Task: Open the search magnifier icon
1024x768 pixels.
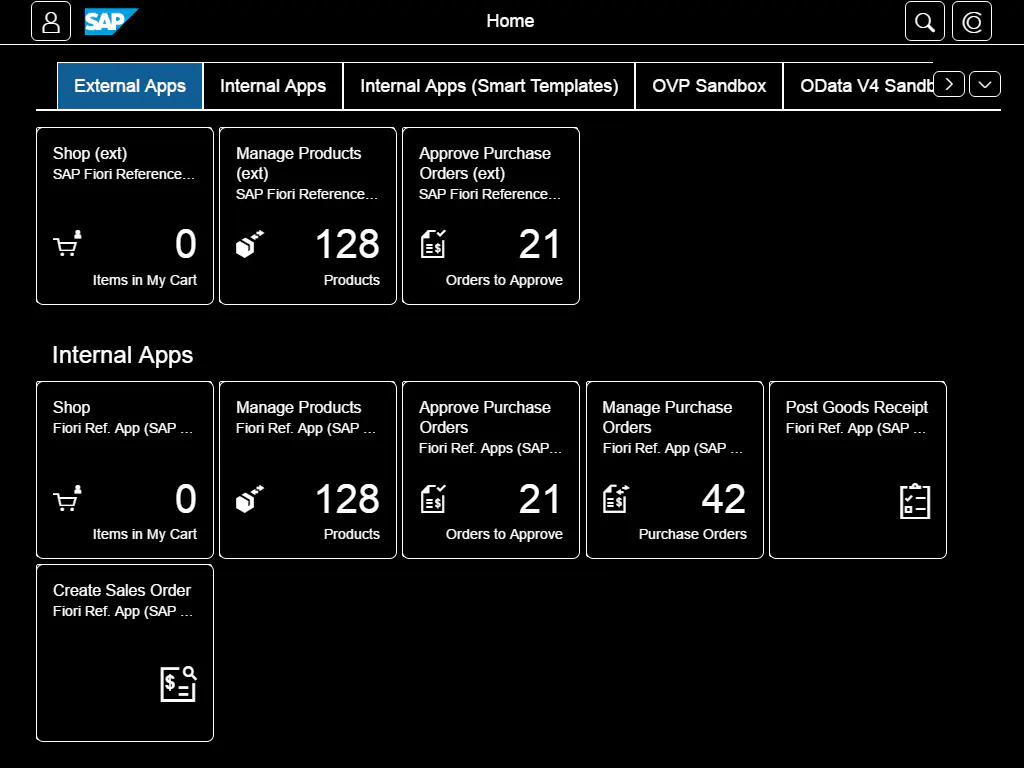Action: (x=924, y=22)
